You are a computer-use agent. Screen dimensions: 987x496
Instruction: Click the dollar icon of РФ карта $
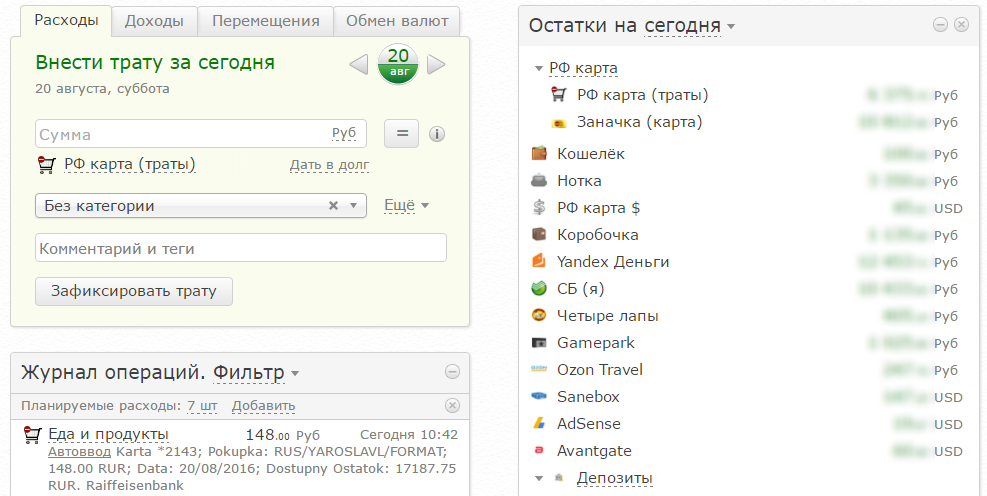tap(539, 207)
